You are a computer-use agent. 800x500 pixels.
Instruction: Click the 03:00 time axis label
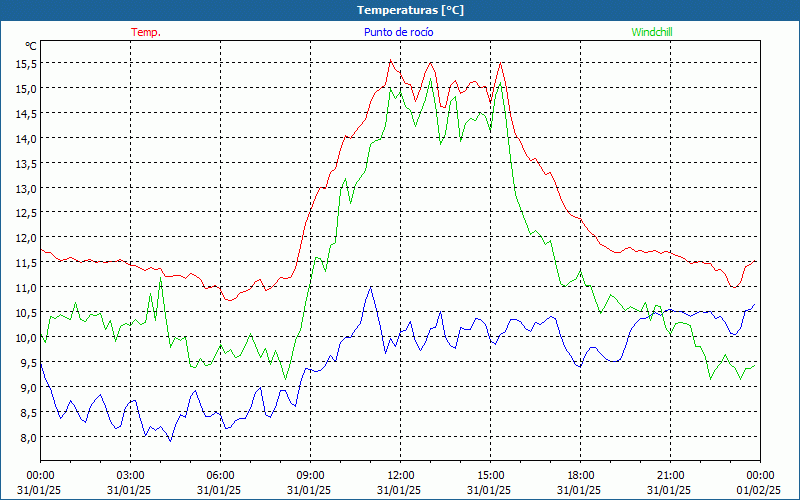click(131, 475)
